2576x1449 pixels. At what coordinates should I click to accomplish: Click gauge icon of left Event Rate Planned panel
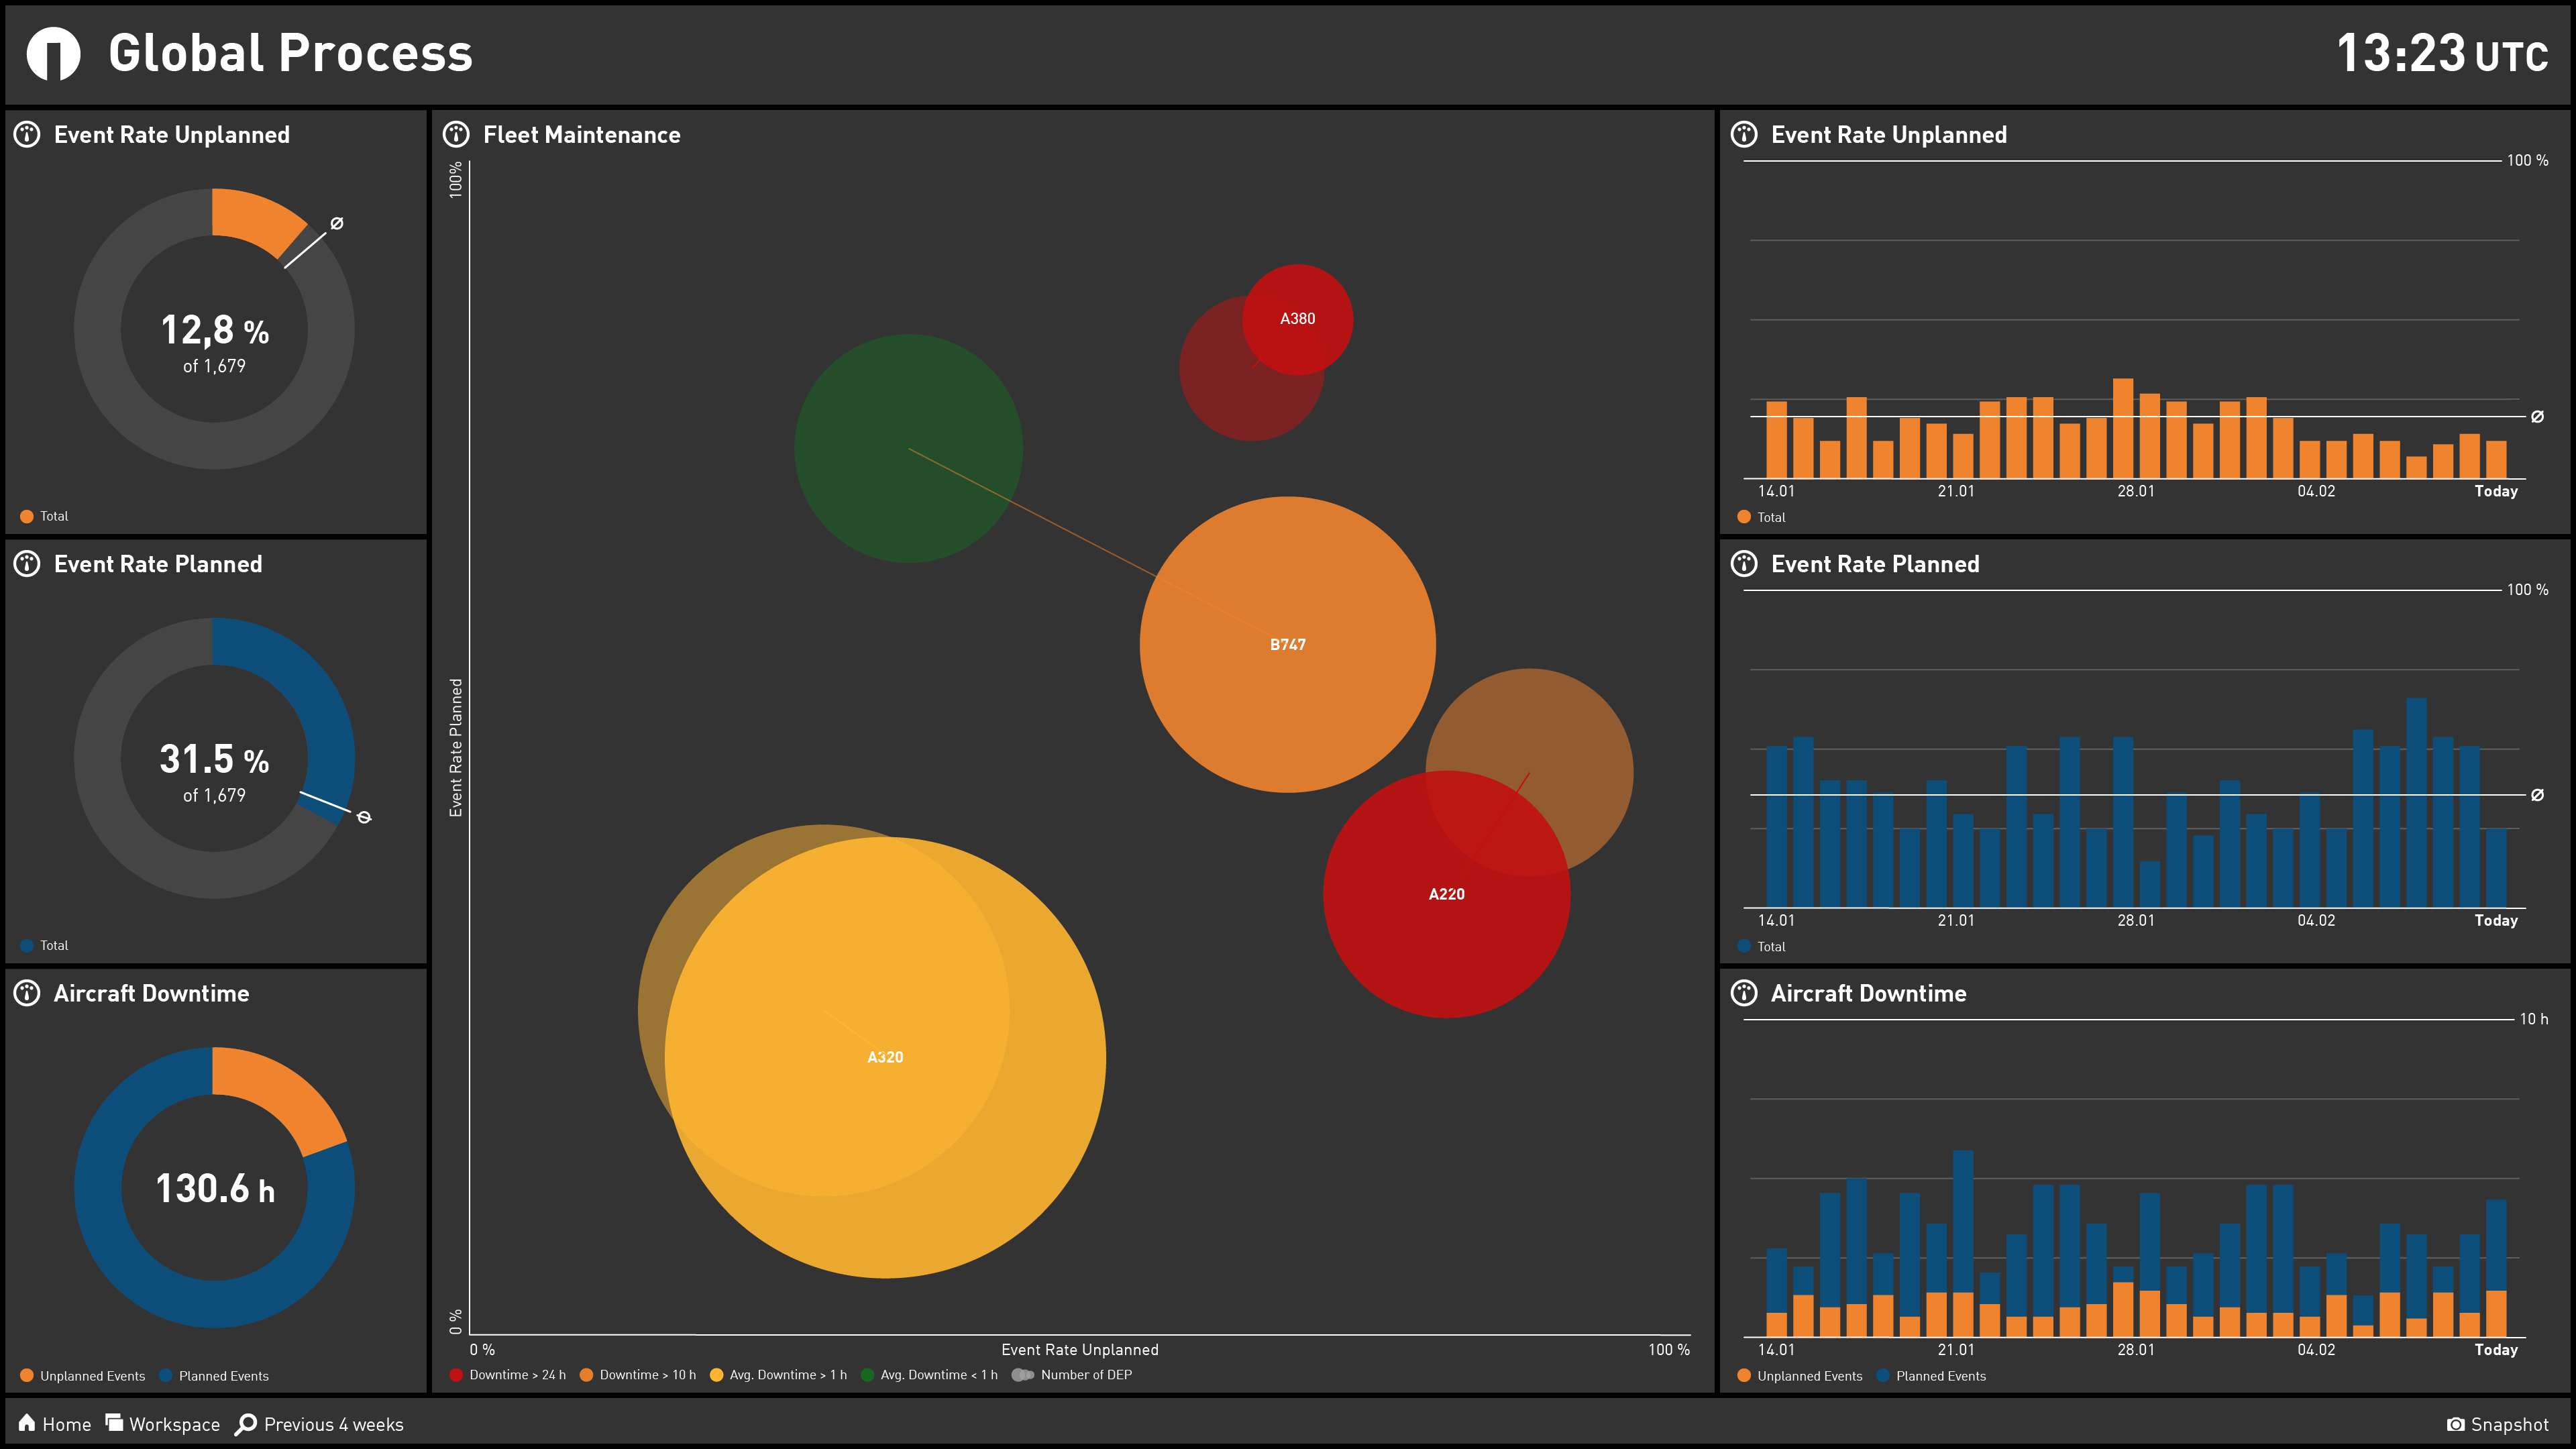(x=27, y=563)
